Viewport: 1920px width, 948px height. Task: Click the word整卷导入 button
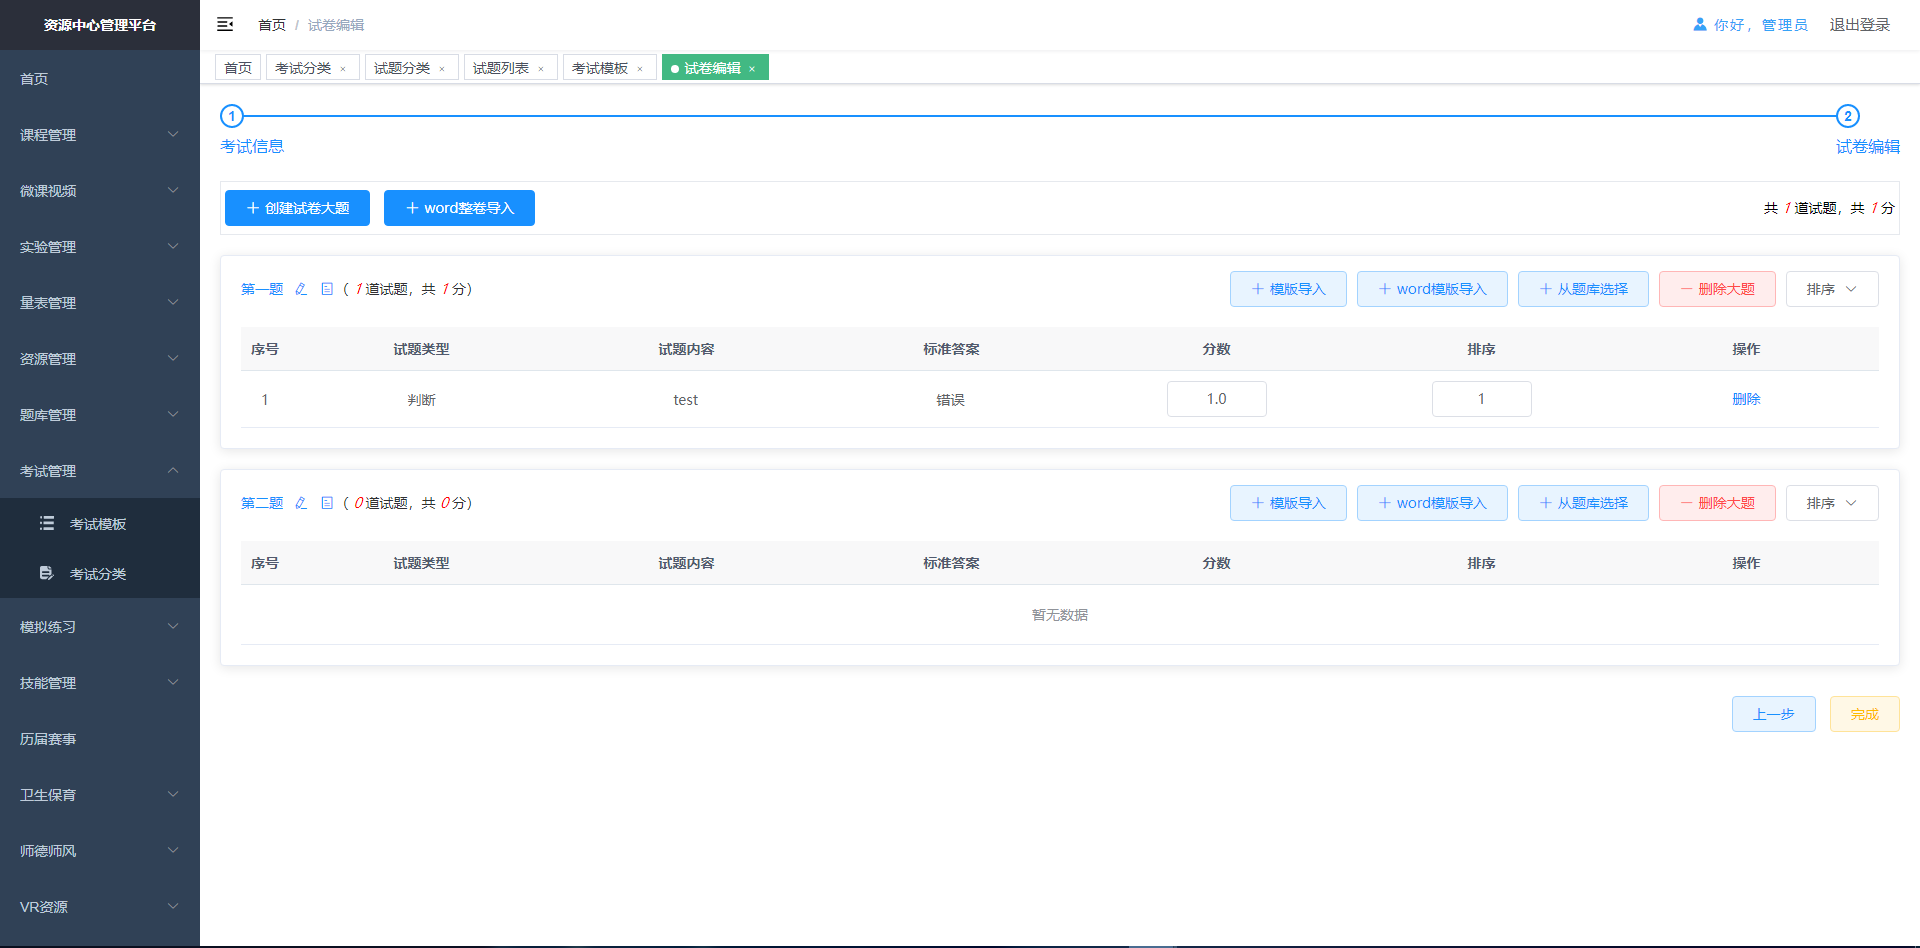(459, 208)
